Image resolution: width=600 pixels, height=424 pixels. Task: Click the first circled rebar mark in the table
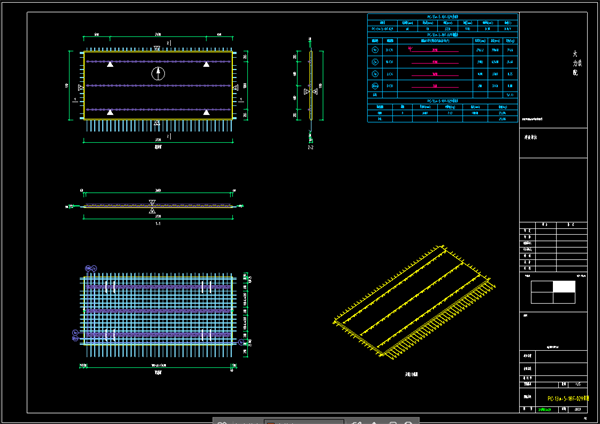tap(375, 50)
